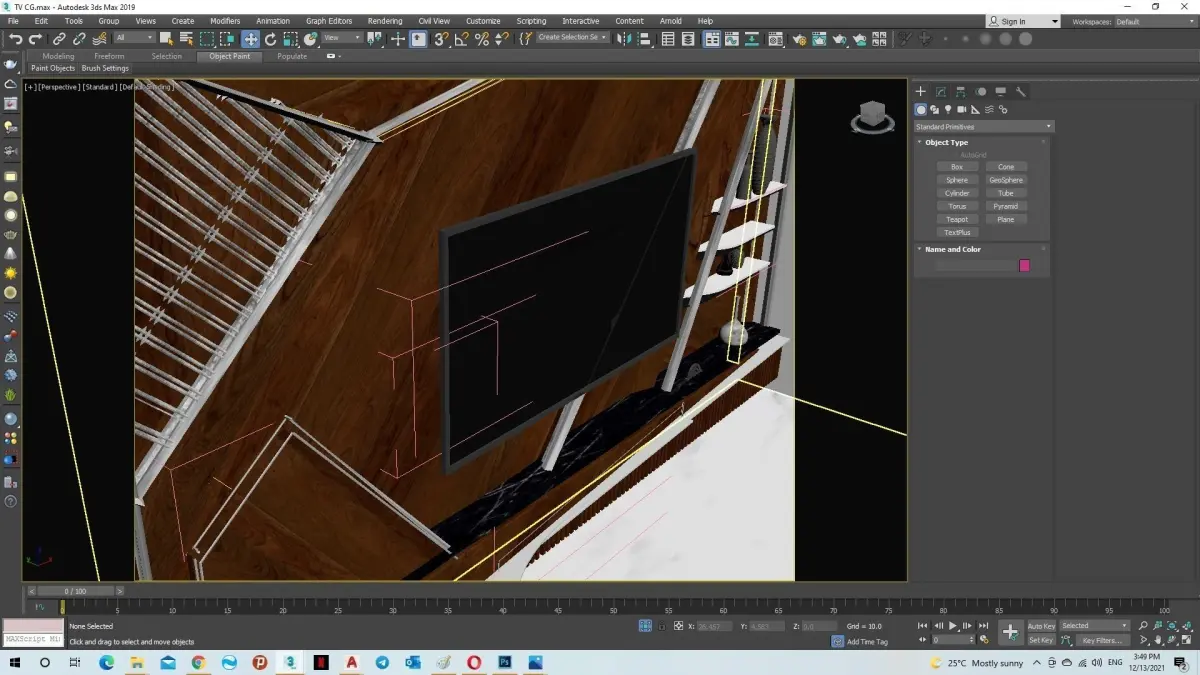Open the Material Editor teapot icon

(x=774, y=39)
